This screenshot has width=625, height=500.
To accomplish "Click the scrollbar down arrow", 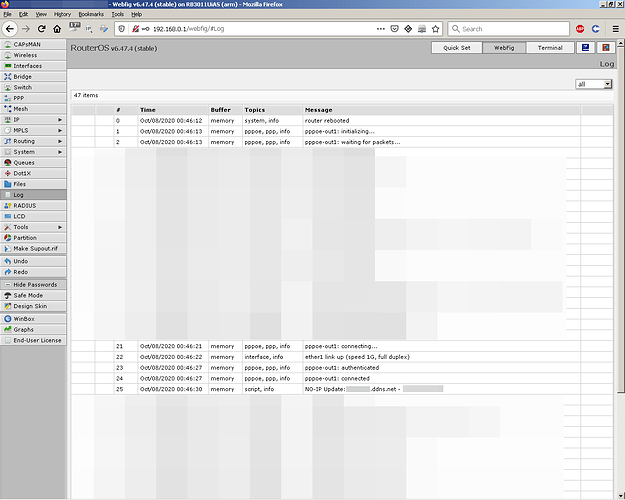I will [621, 496].
